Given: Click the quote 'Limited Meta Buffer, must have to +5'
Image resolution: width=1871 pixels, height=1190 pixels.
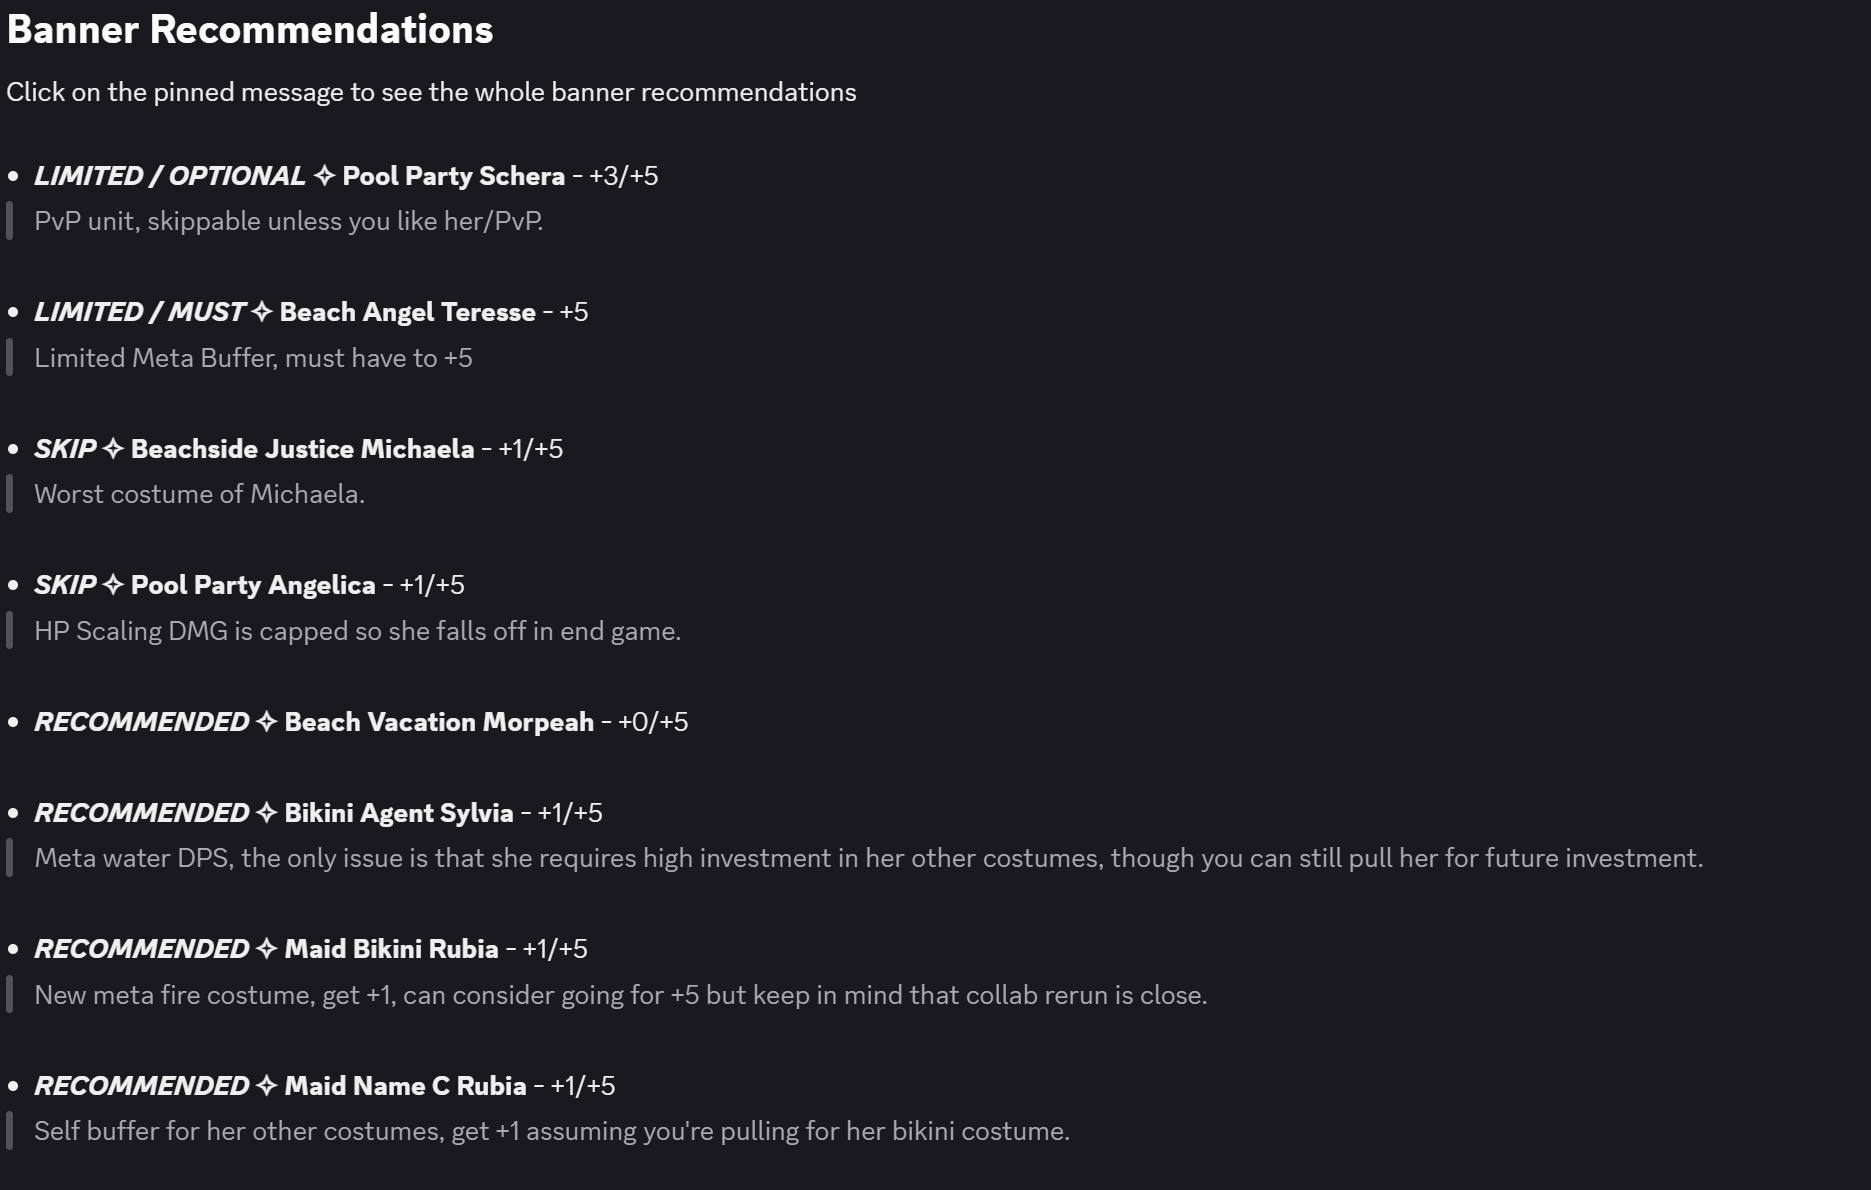Looking at the screenshot, I should click(x=253, y=358).
